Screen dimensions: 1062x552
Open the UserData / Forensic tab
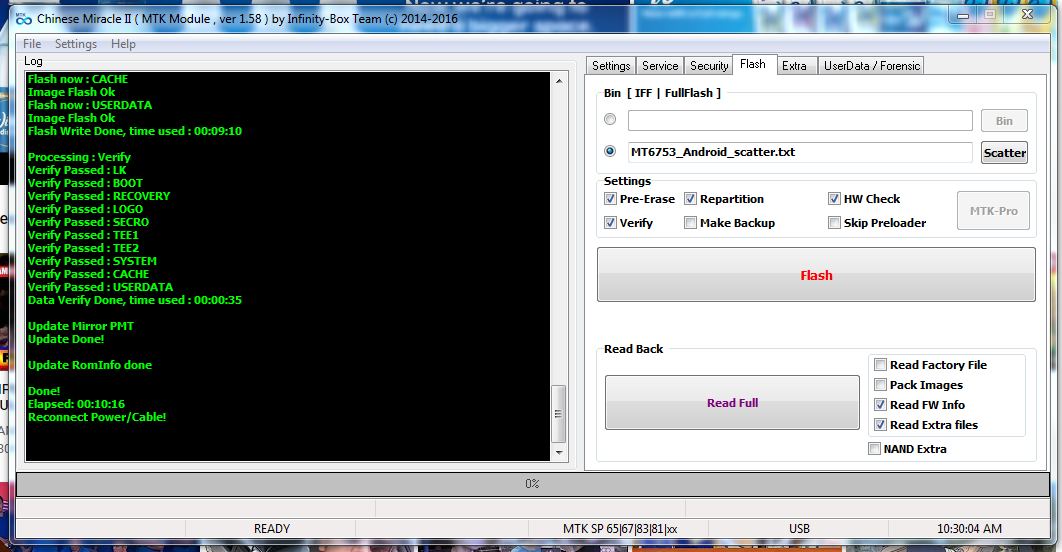(x=872, y=66)
